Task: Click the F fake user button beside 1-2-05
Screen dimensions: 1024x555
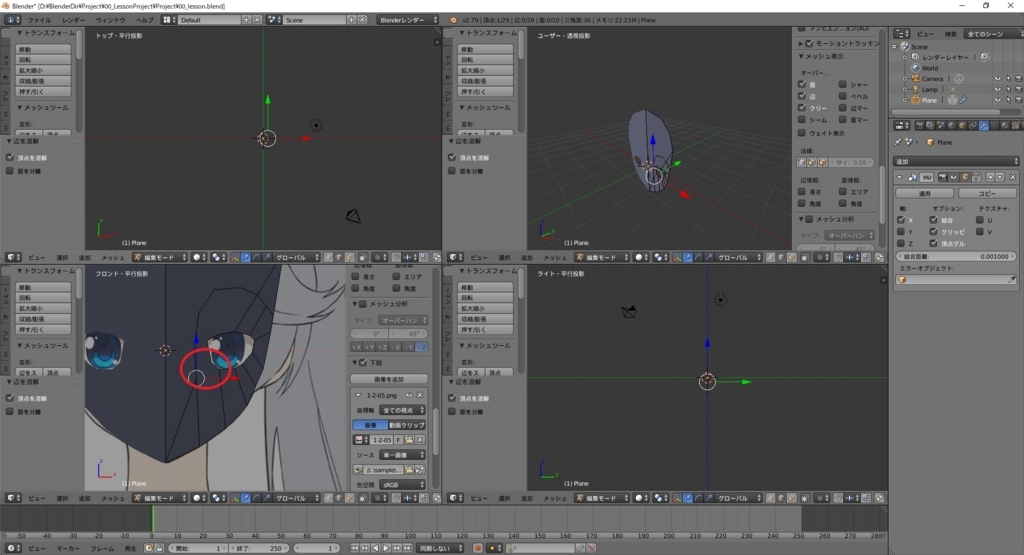Action: pos(398,440)
